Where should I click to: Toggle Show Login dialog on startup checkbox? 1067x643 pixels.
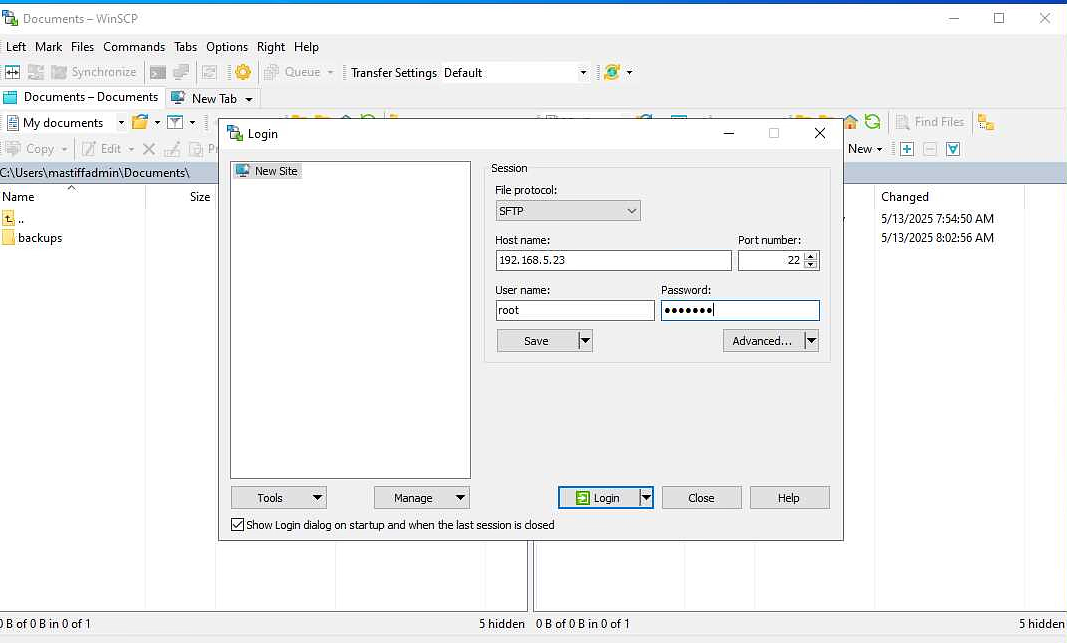pos(237,525)
